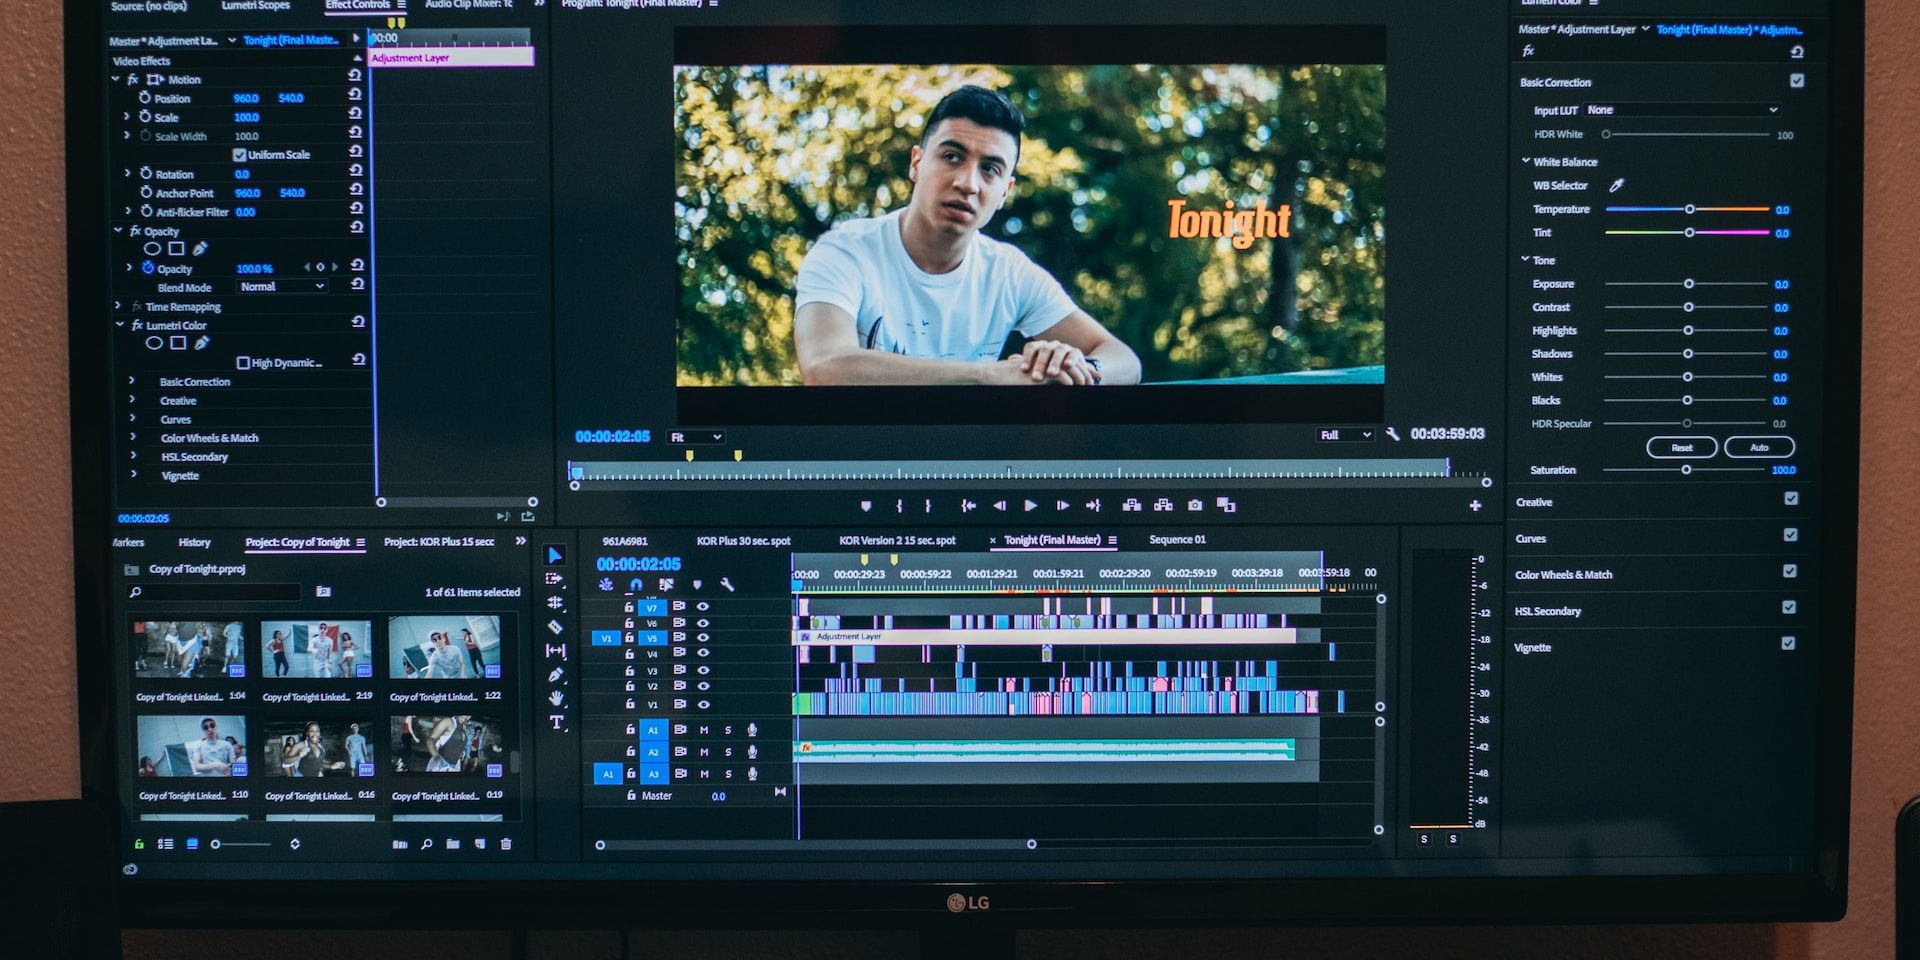The image size is (1920, 960).
Task: Click the Reset button in Lumetri Color
Action: [x=1682, y=447]
